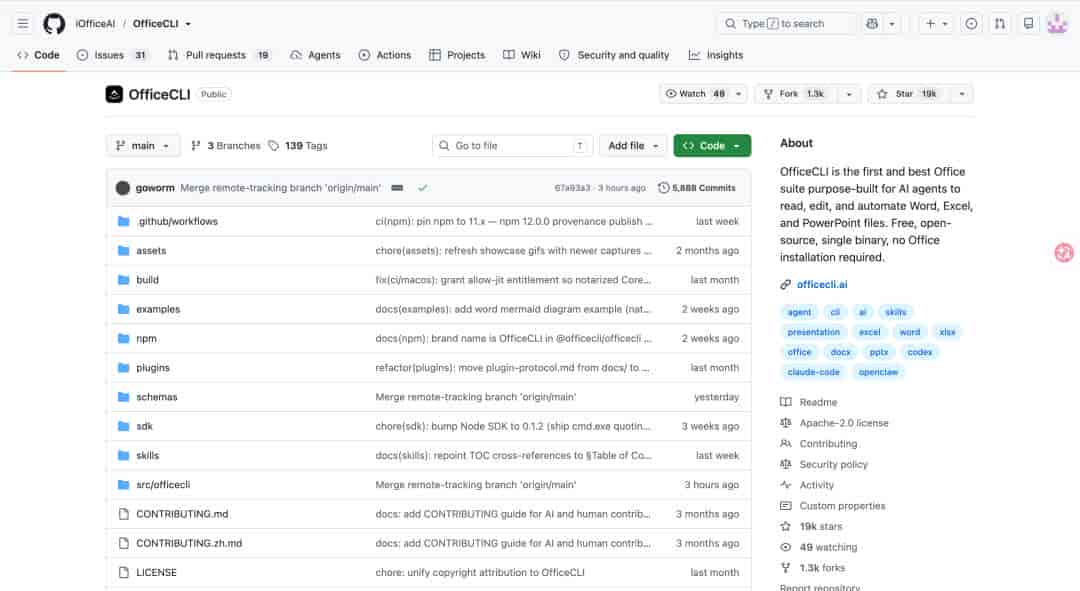
Task: Click the file icon for LICENSE
Action: 123,572
